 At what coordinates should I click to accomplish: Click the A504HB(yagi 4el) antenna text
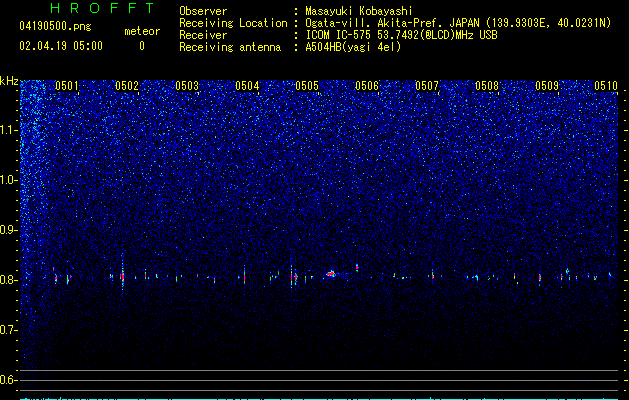[x=353, y=47]
